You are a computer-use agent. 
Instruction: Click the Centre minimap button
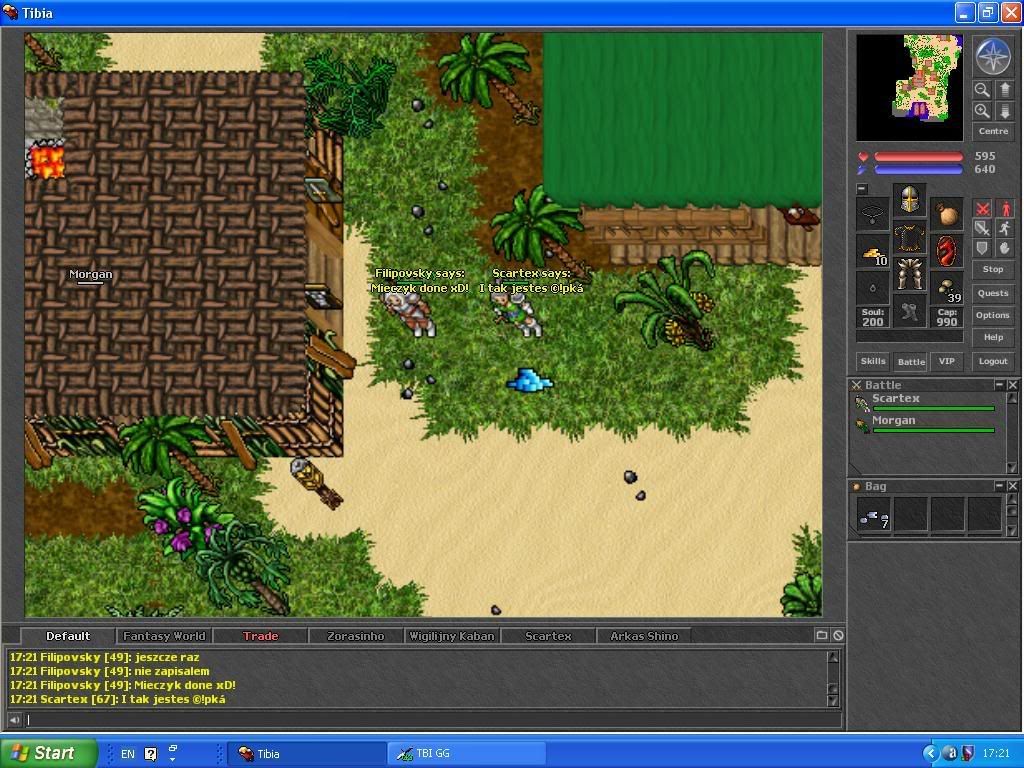pyautogui.click(x=993, y=131)
